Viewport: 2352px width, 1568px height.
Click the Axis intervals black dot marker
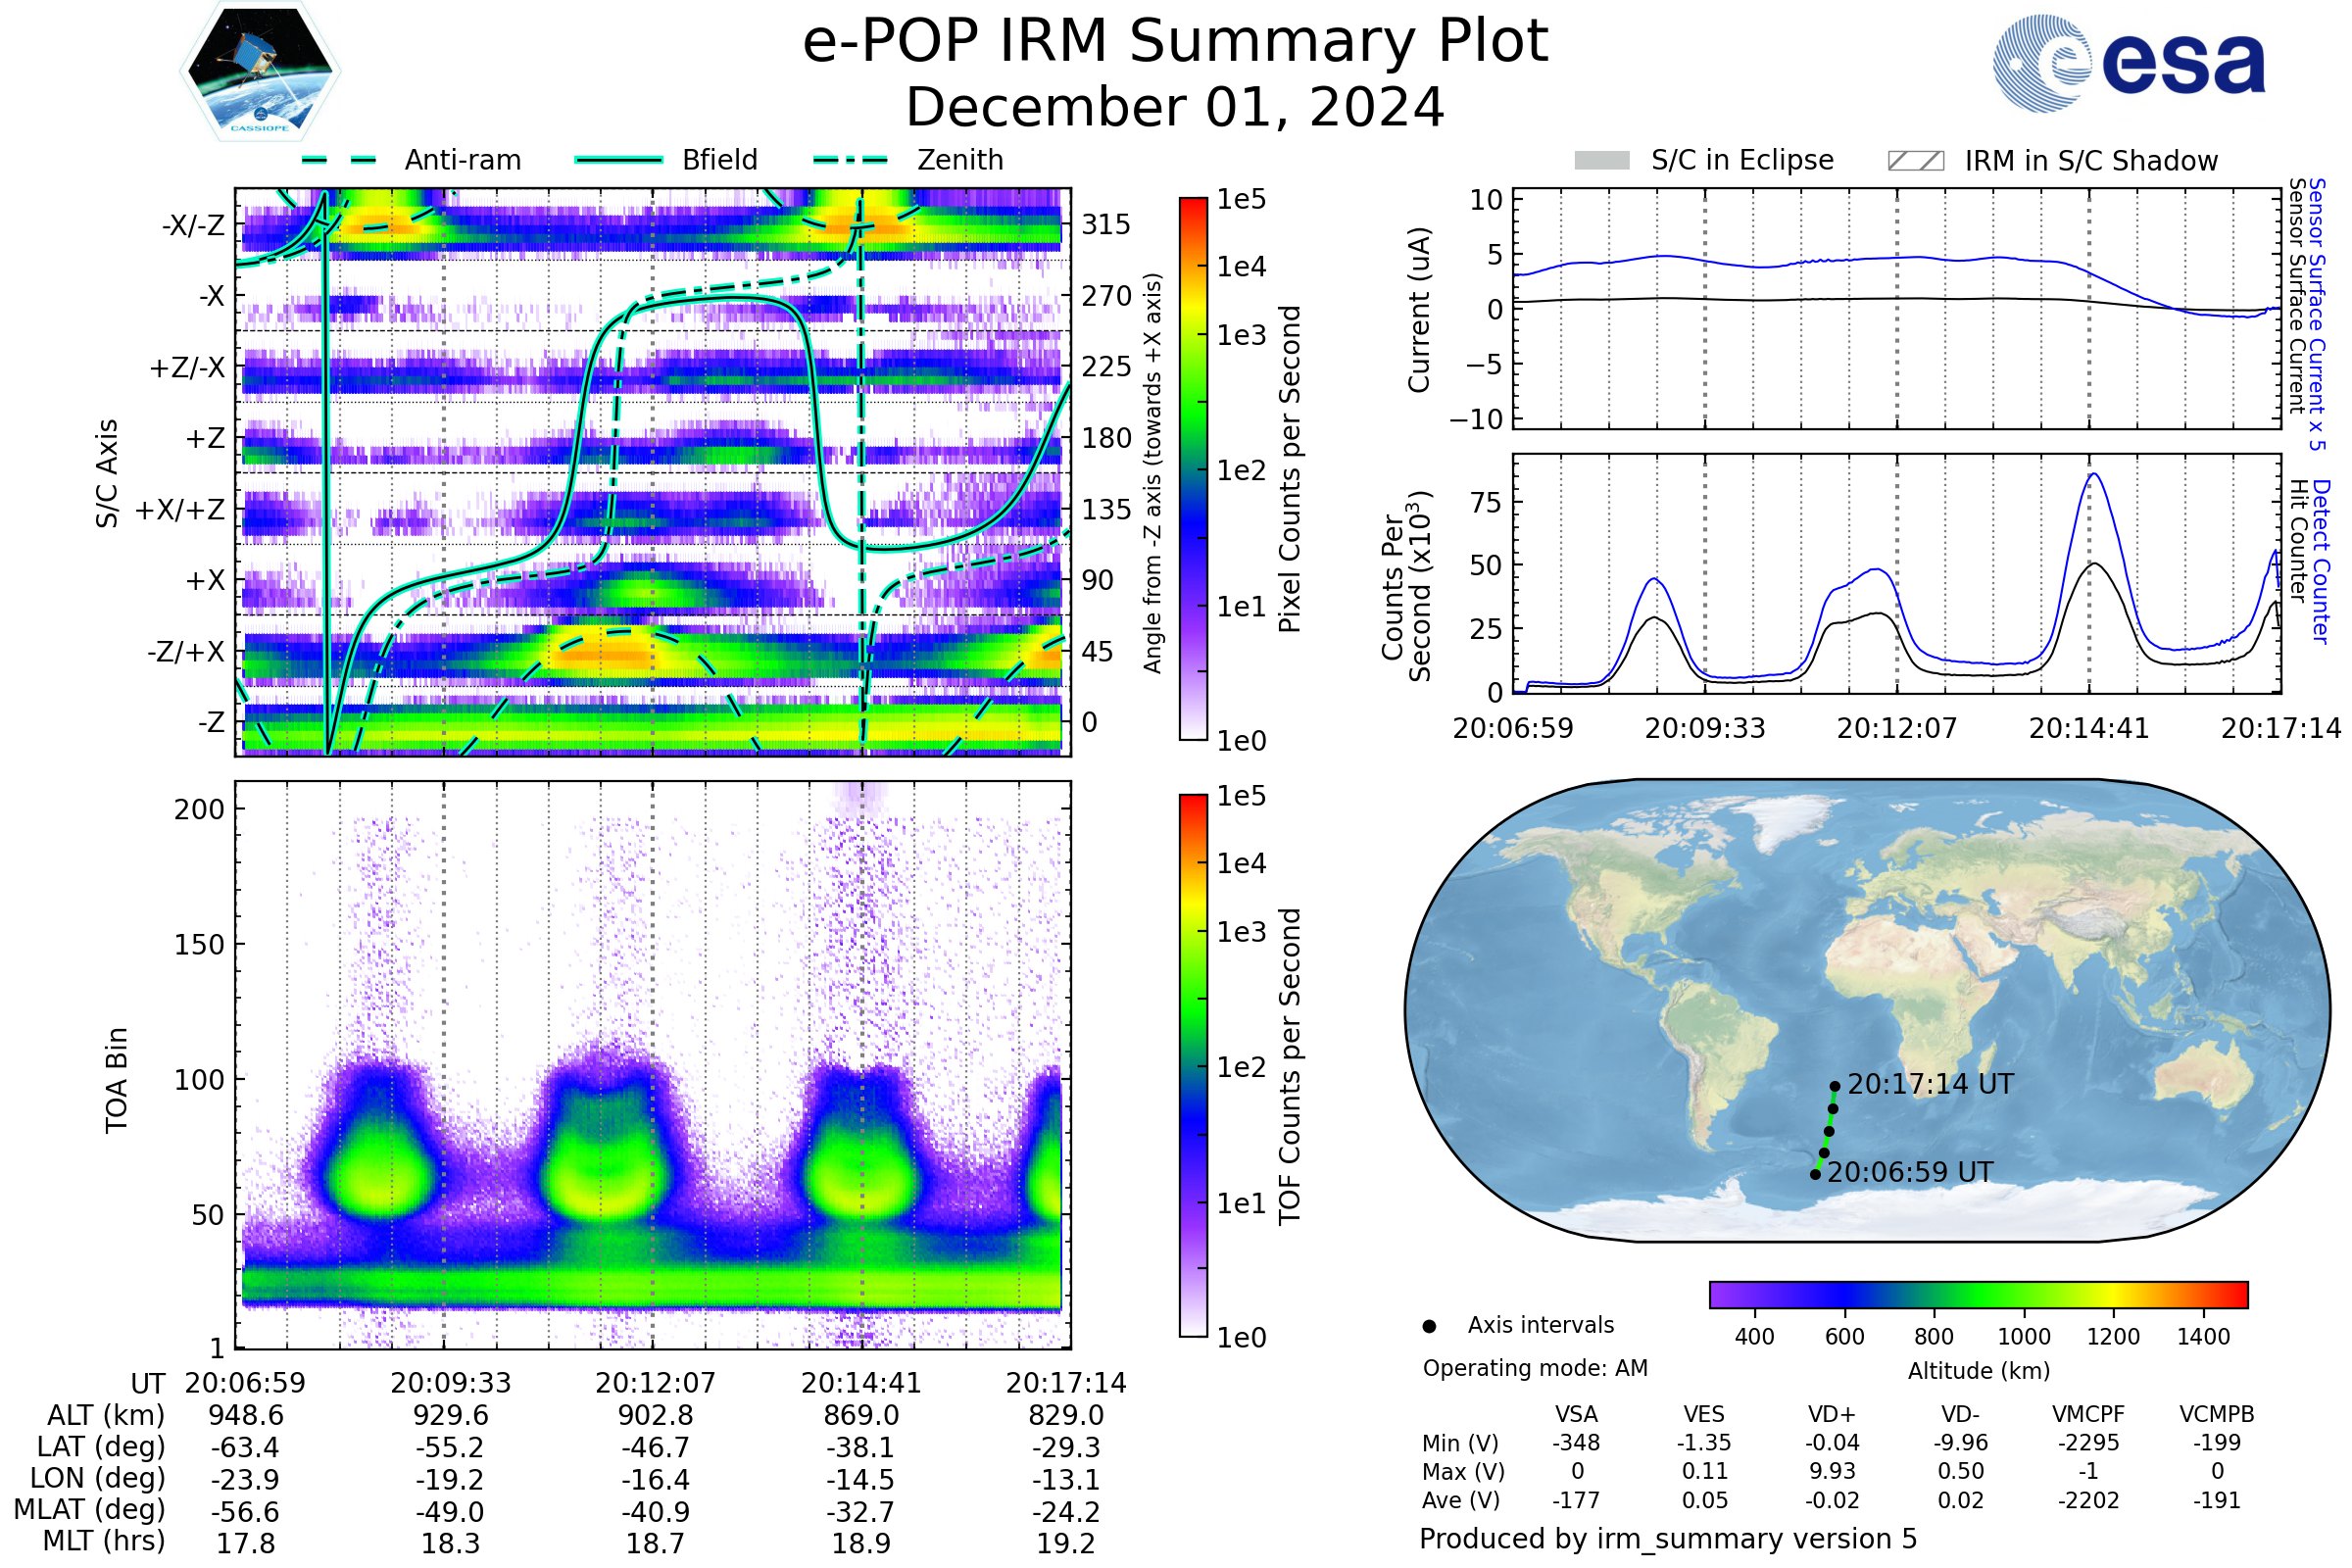tap(1429, 1326)
